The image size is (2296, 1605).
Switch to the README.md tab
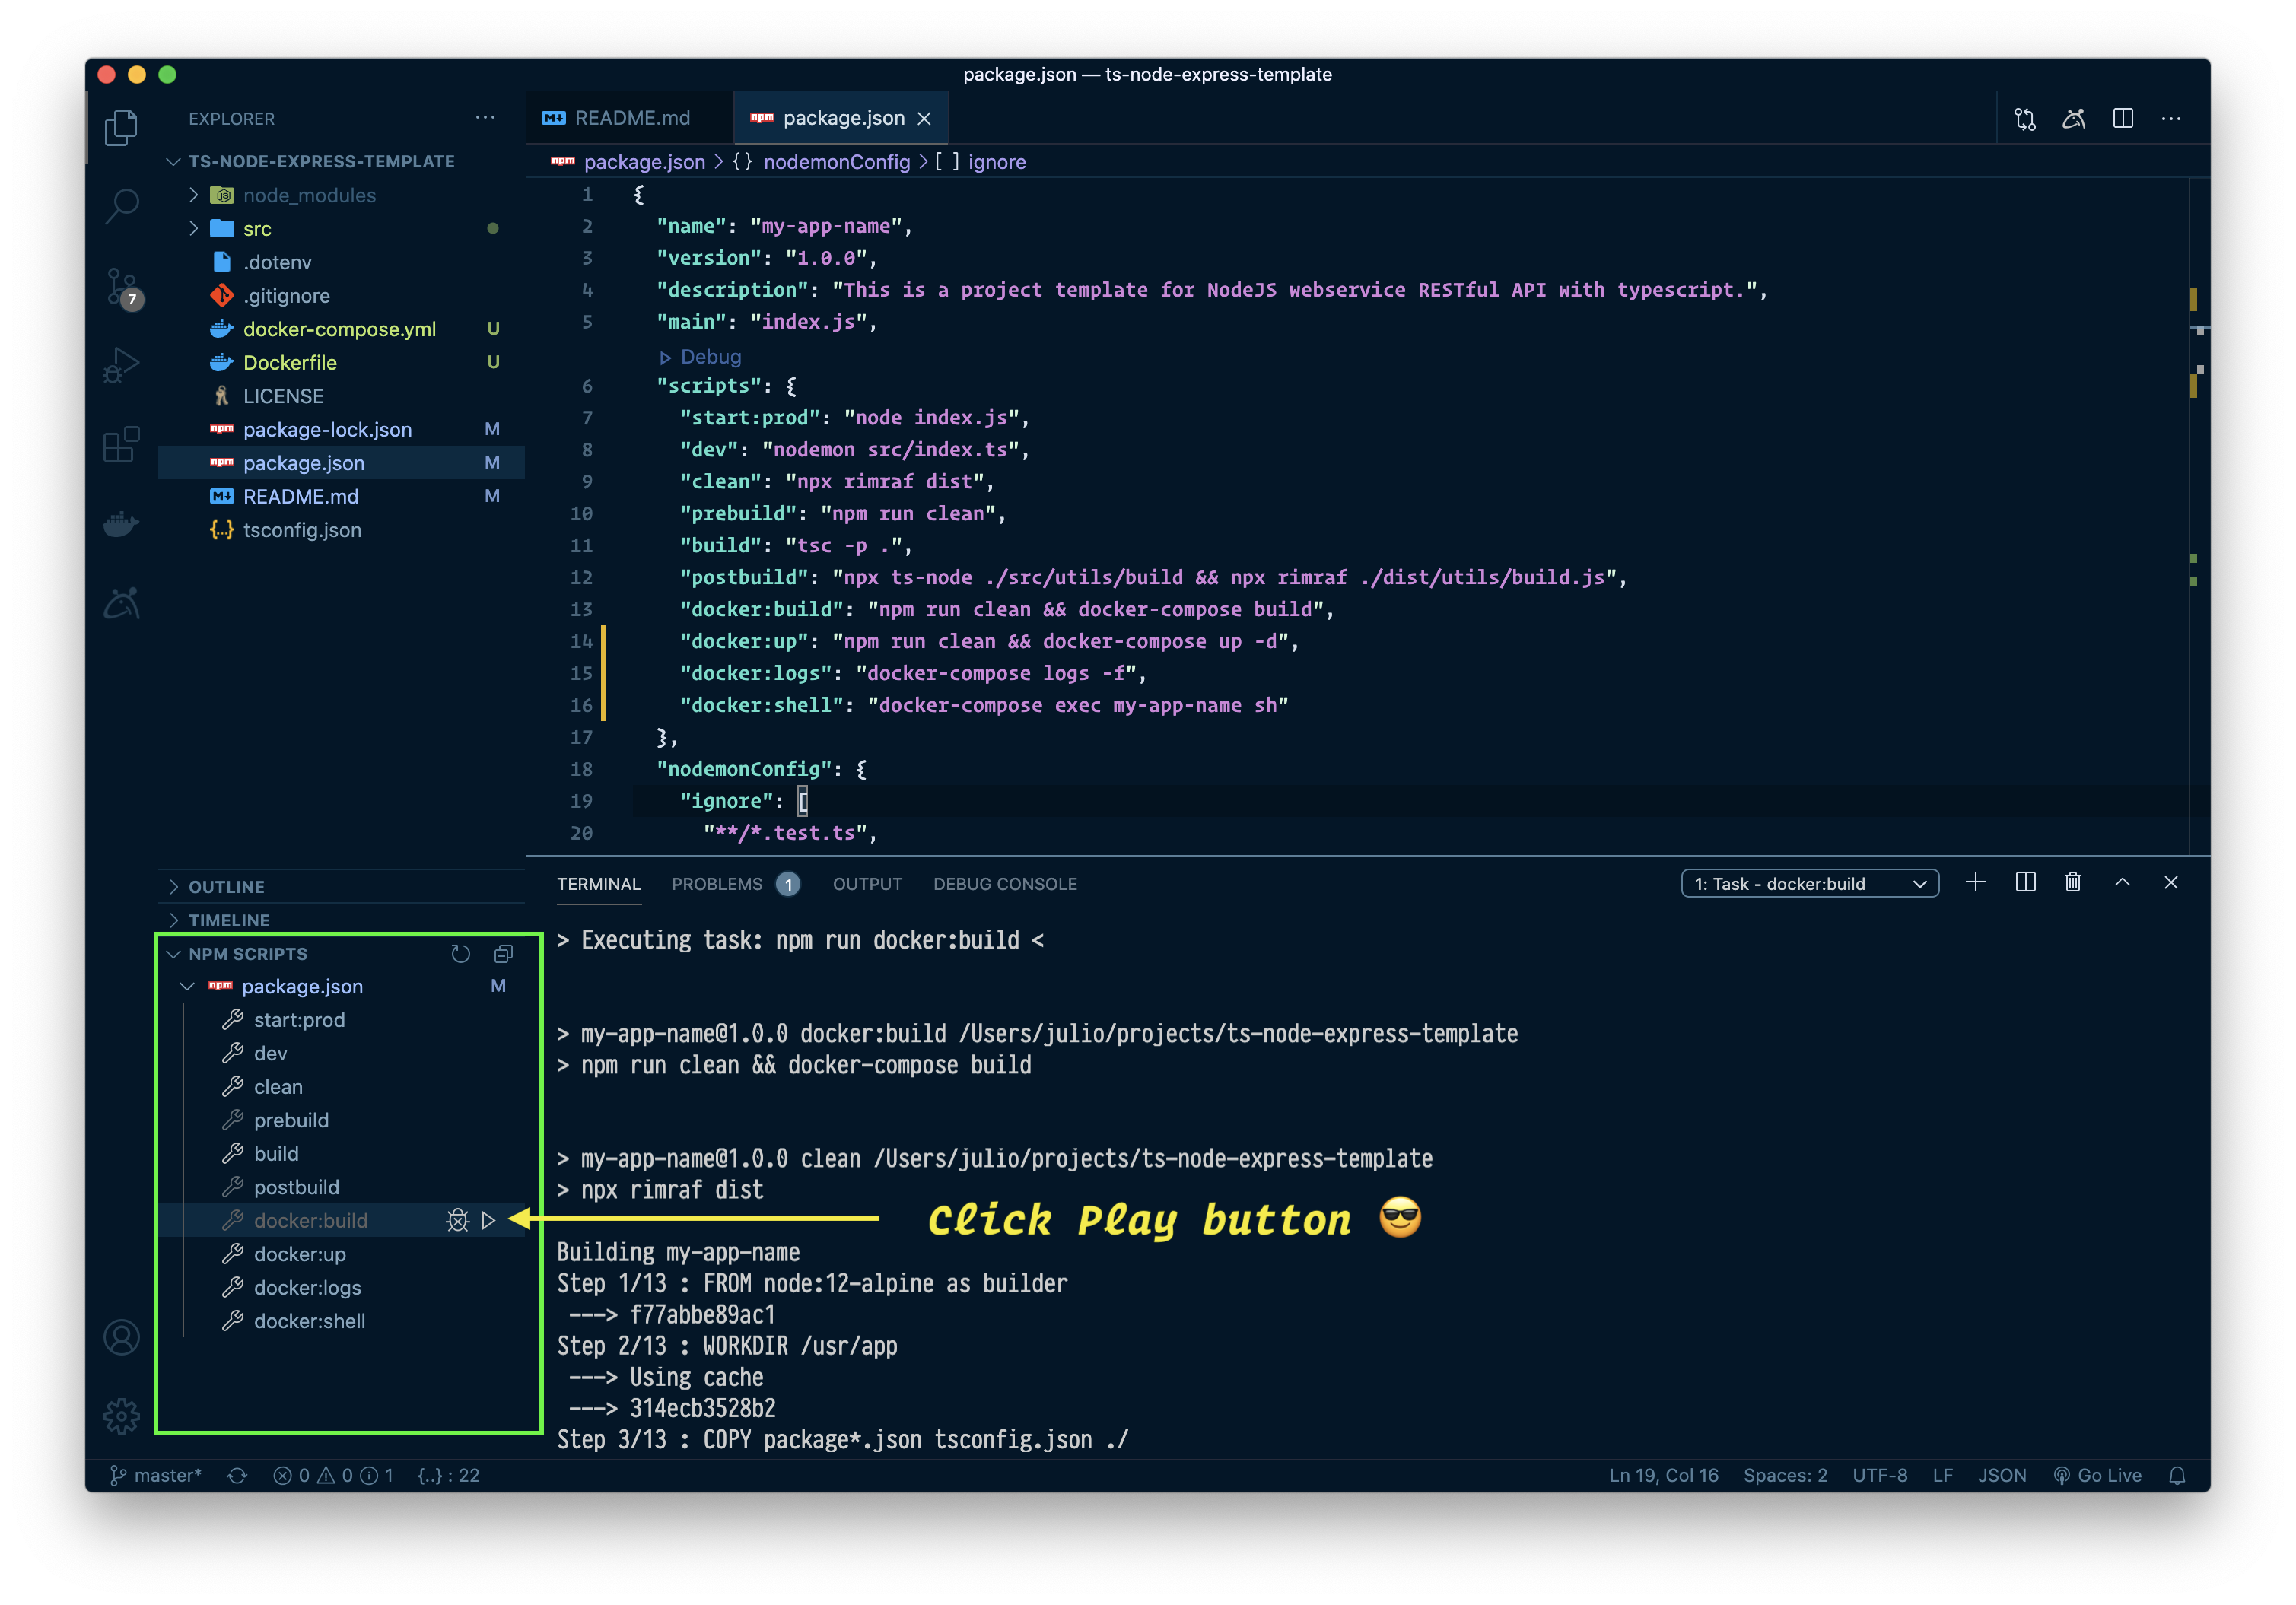tap(631, 118)
